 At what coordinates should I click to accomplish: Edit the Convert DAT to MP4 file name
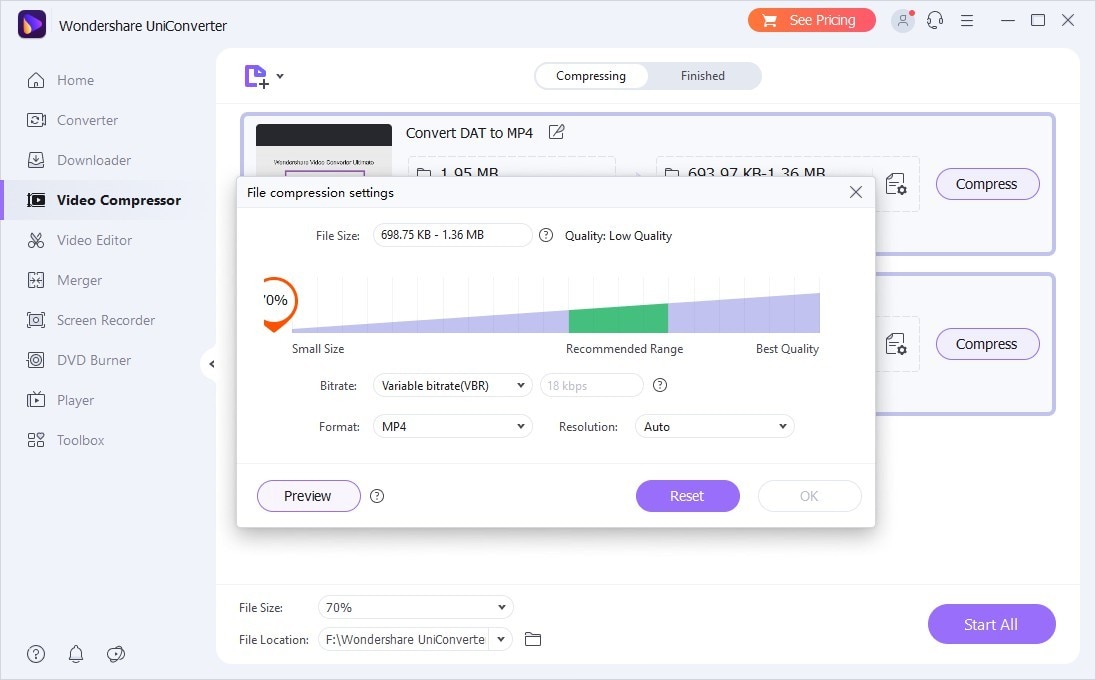[x=556, y=132]
